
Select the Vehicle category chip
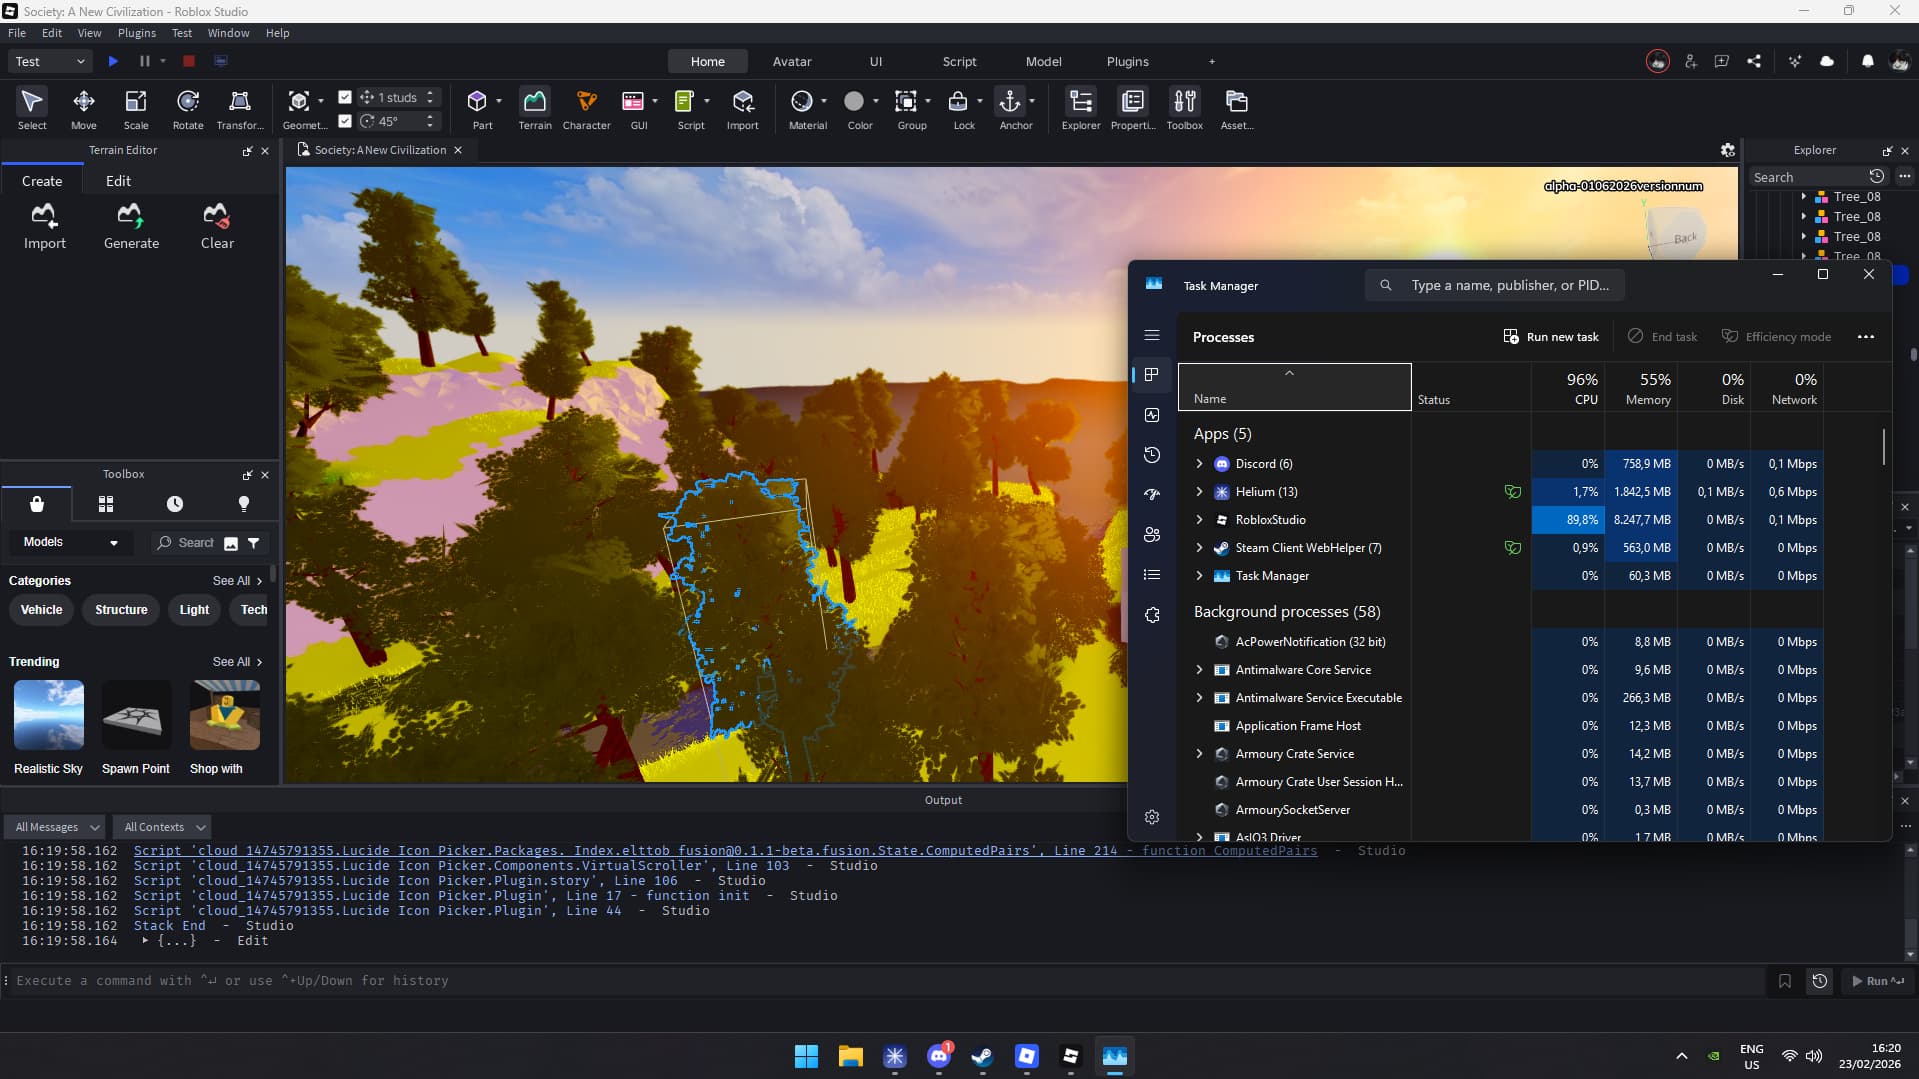[x=41, y=610]
